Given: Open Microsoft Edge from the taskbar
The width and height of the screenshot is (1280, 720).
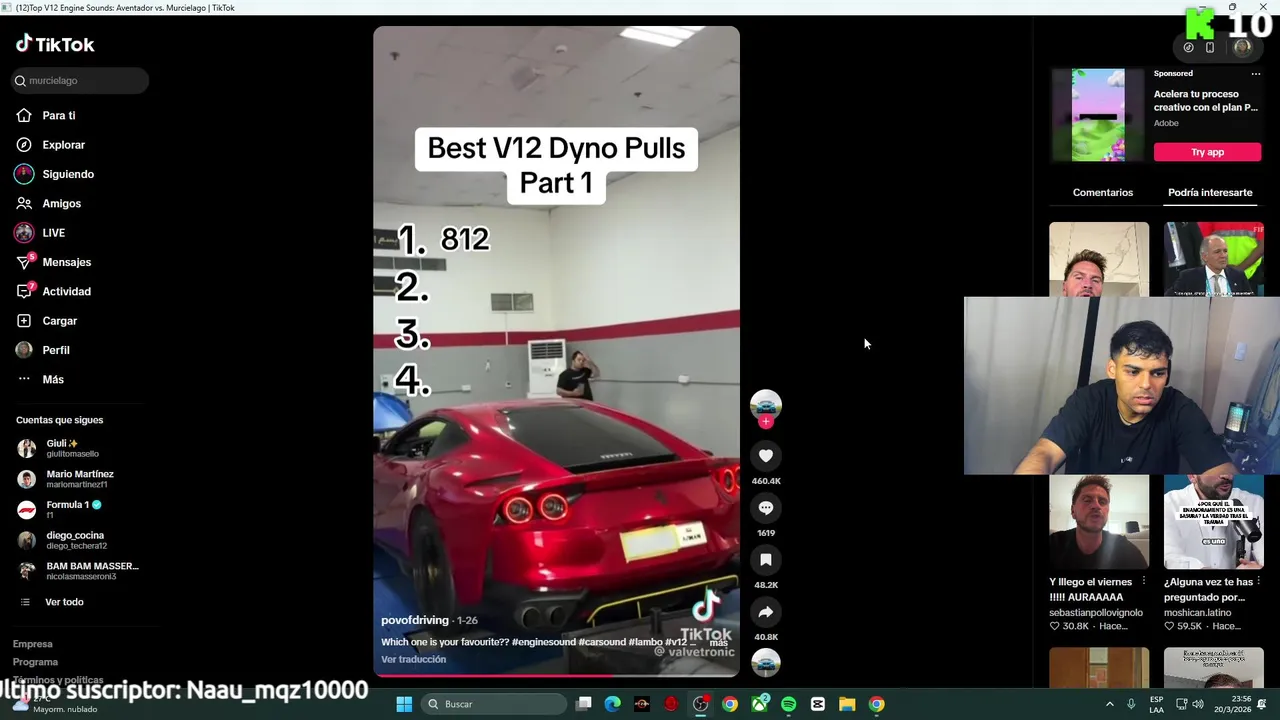Looking at the screenshot, I should click(613, 704).
